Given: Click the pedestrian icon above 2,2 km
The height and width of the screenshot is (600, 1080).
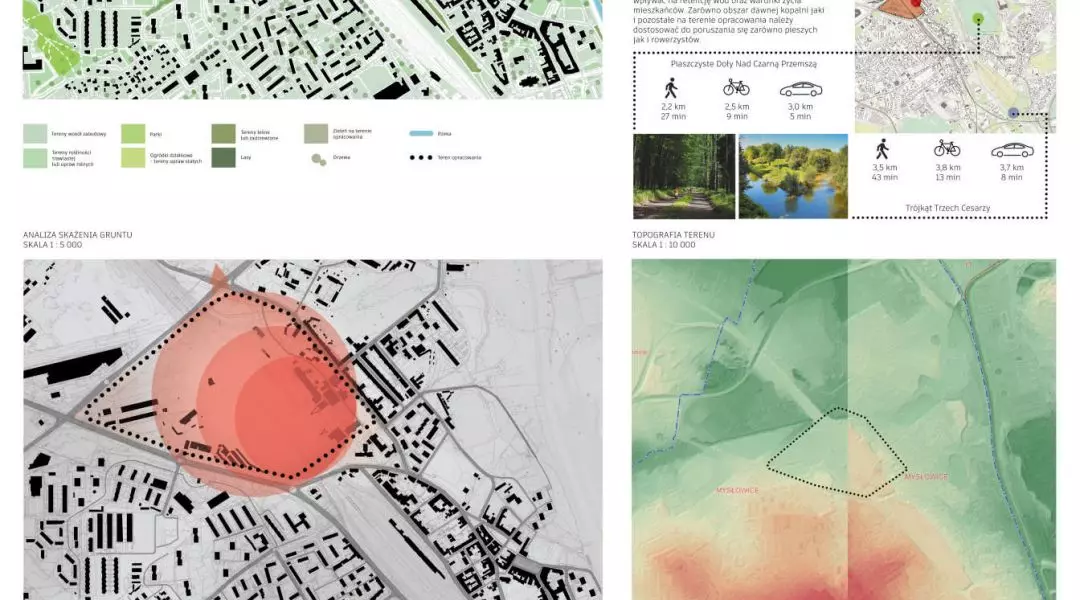Looking at the screenshot, I should 671,88.
